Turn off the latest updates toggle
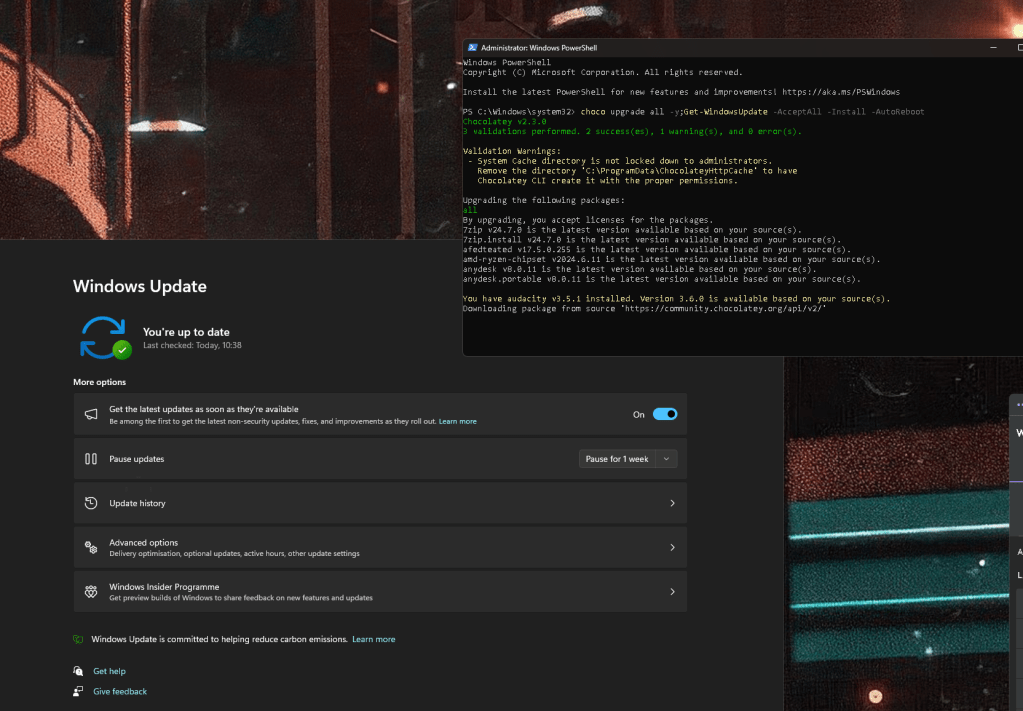 pos(665,414)
